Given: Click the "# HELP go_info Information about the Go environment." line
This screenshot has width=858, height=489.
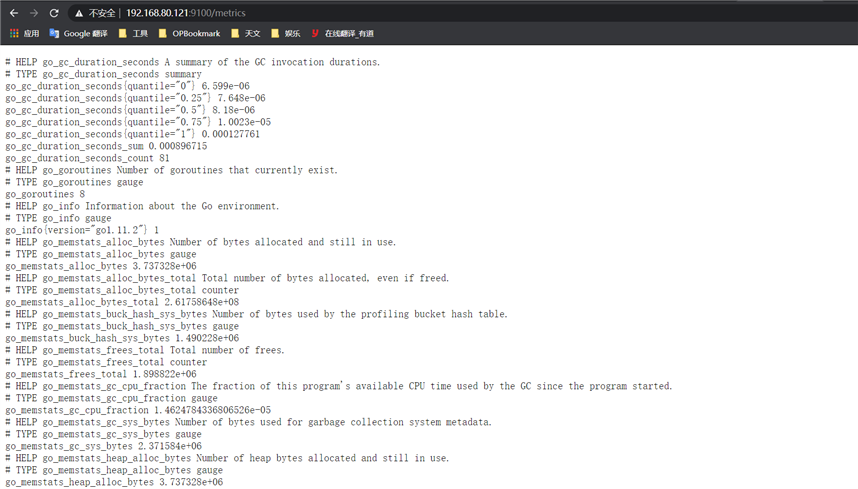Looking at the screenshot, I should point(142,207).
